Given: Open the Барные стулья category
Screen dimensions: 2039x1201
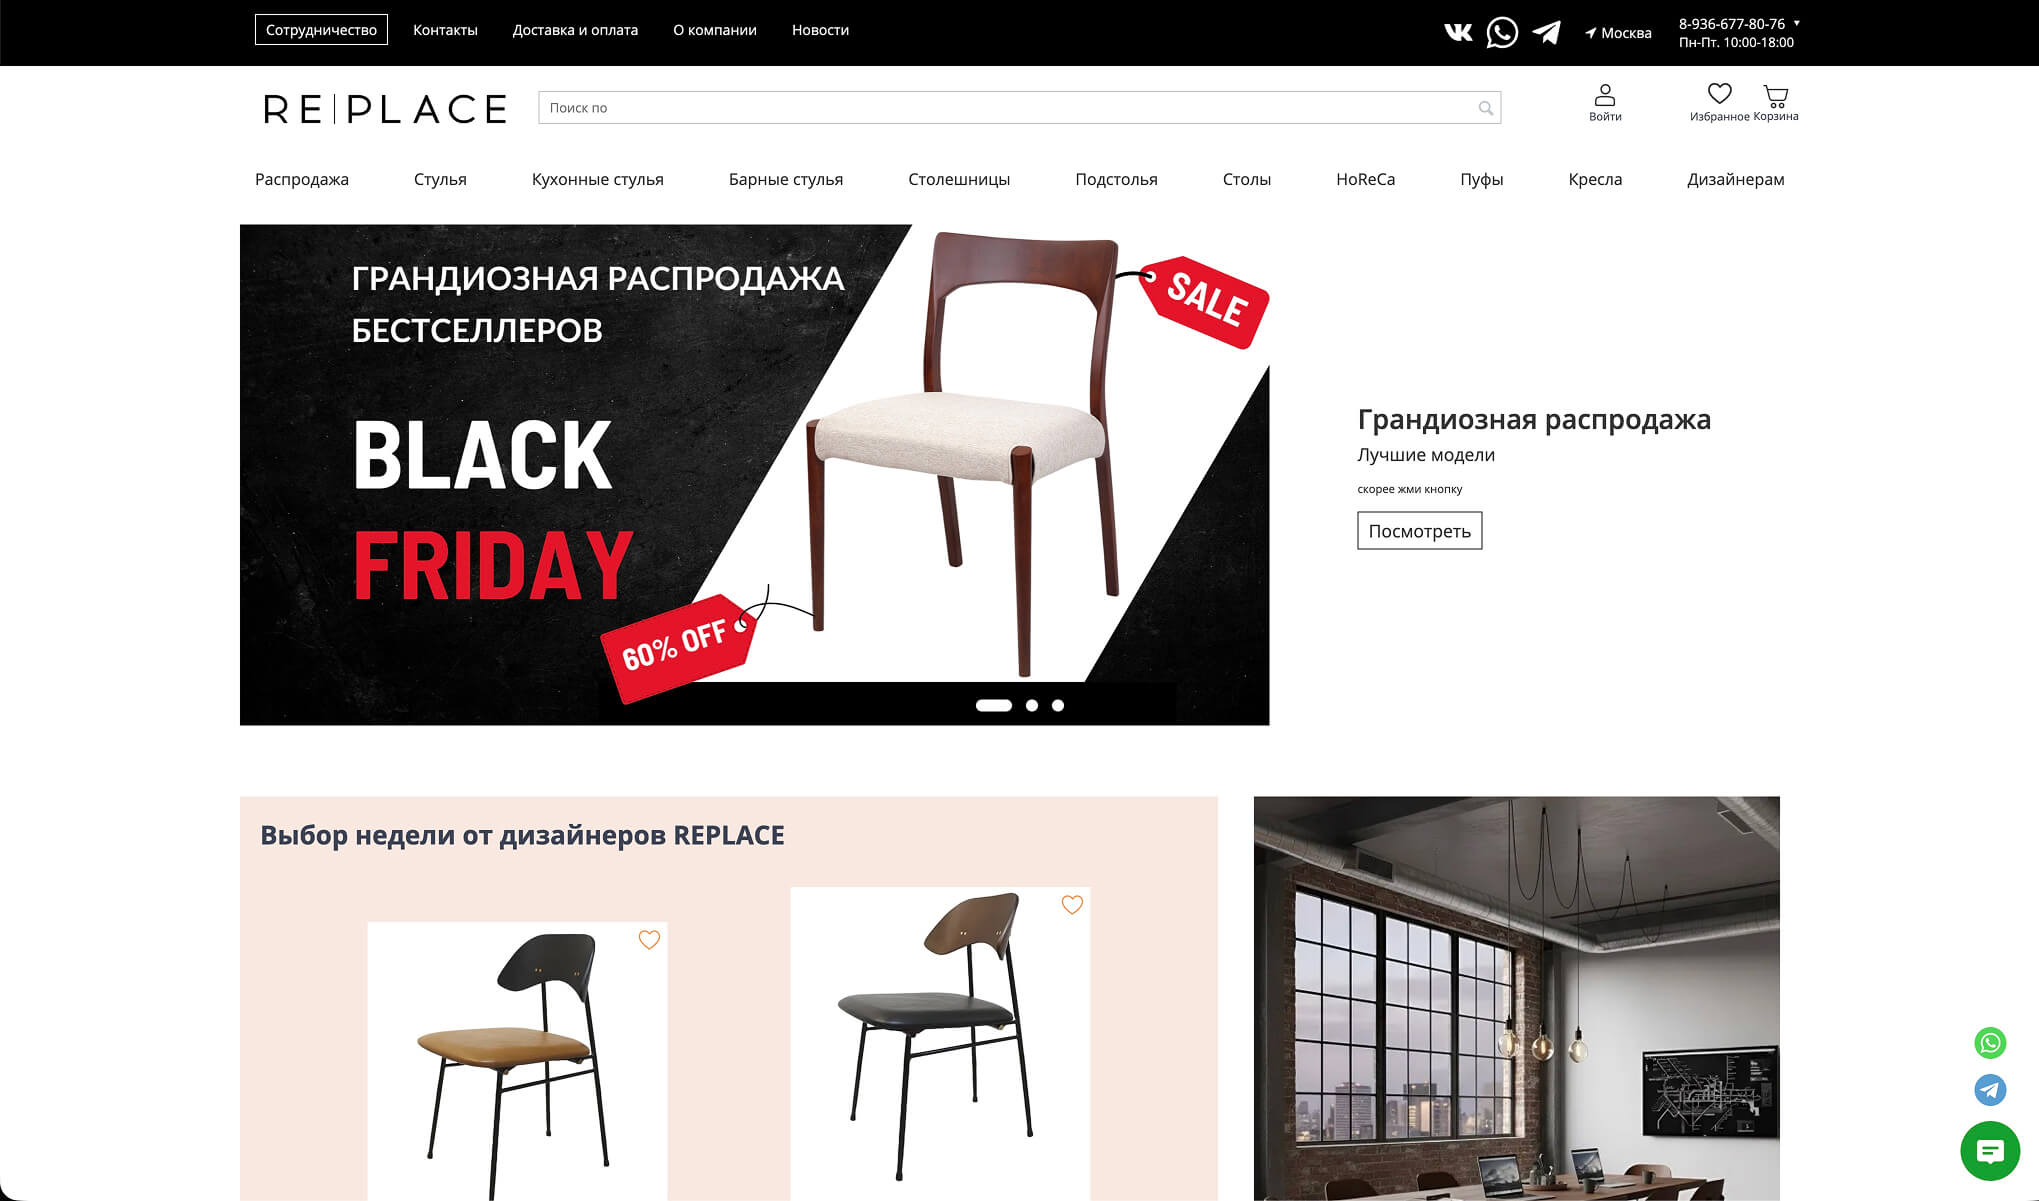Looking at the screenshot, I should 786,179.
